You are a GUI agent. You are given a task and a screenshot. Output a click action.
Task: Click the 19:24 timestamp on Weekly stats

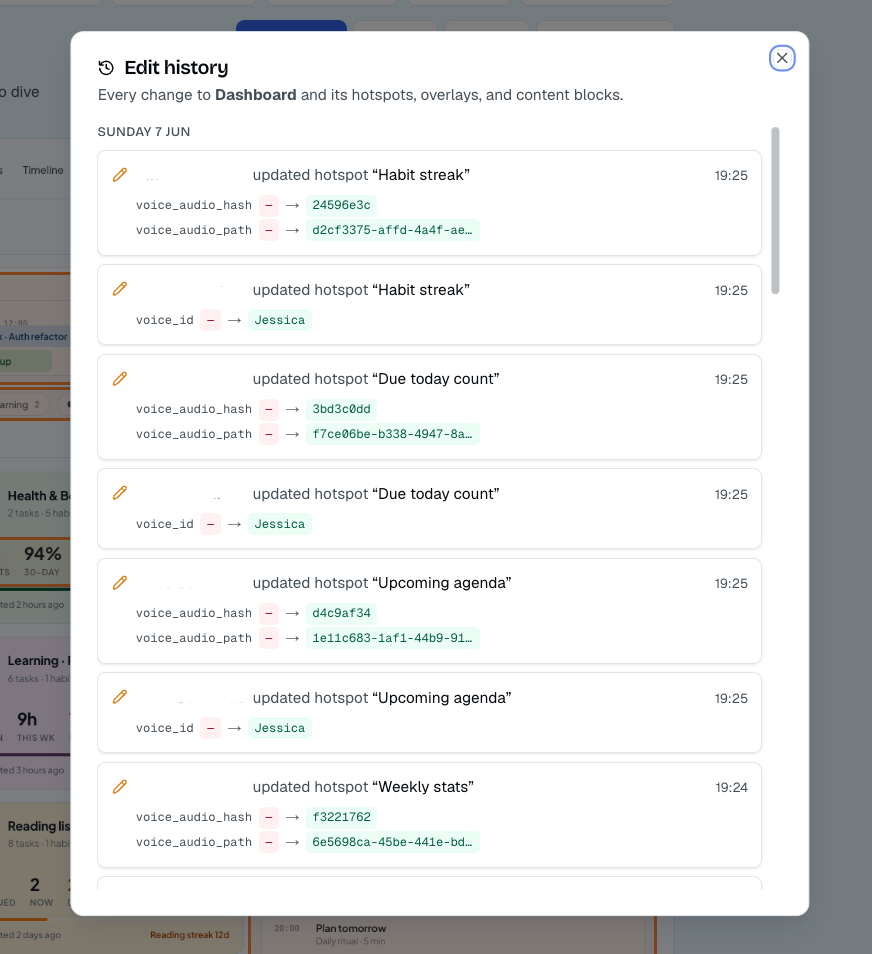pyautogui.click(x=731, y=787)
